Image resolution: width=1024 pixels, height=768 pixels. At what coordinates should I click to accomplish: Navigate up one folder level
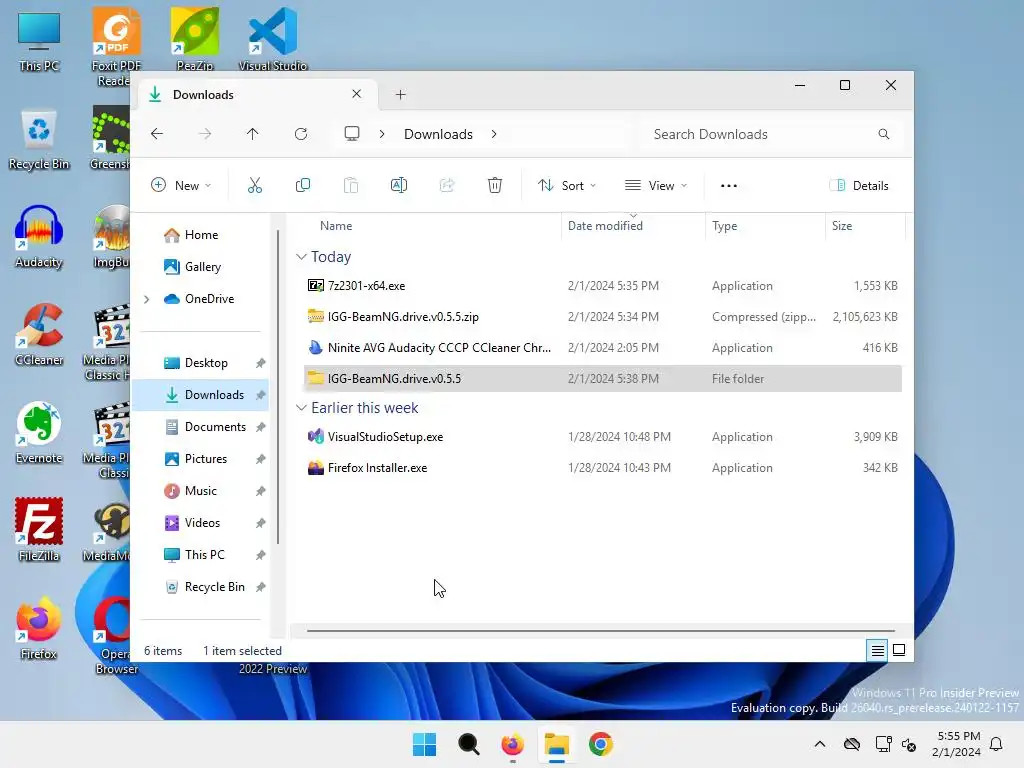tap(253, 134)
